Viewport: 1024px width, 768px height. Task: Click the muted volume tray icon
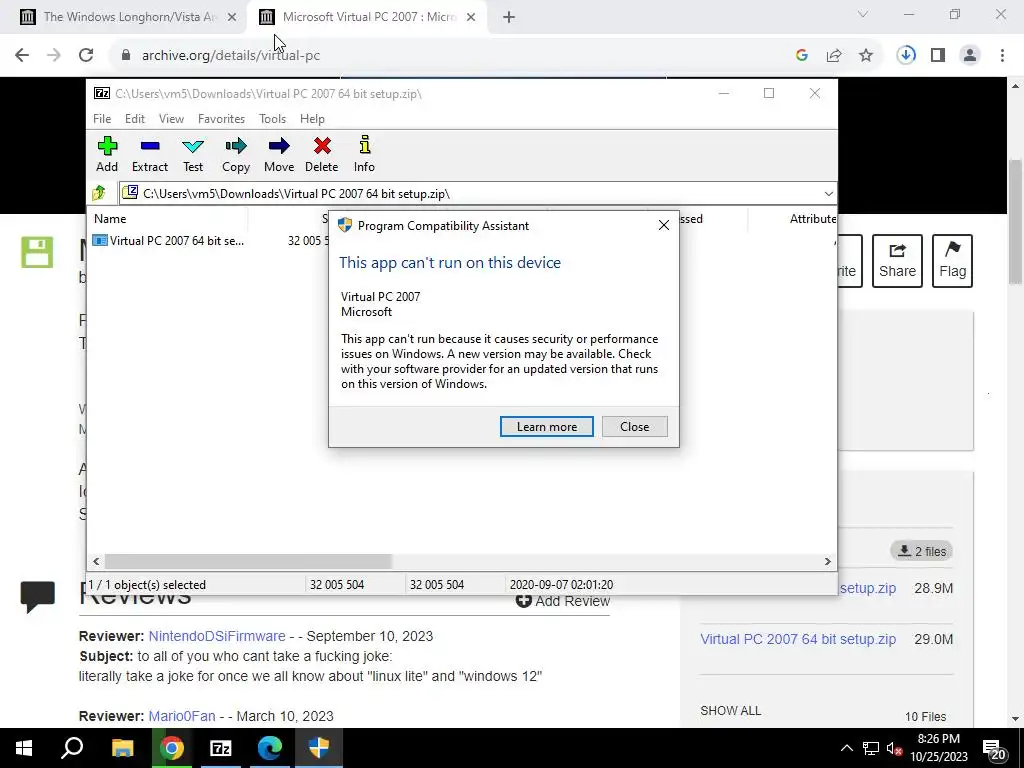[x=893, y=748]
